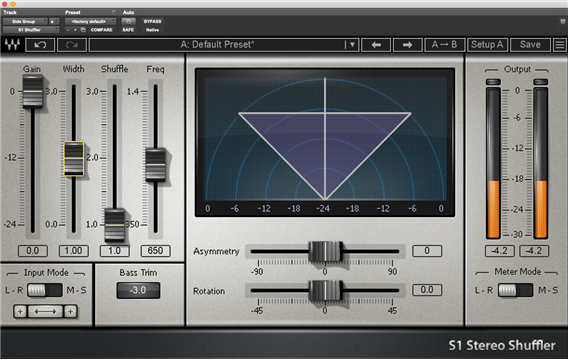Click the Bass Trim value -3.0

(138, 290)
